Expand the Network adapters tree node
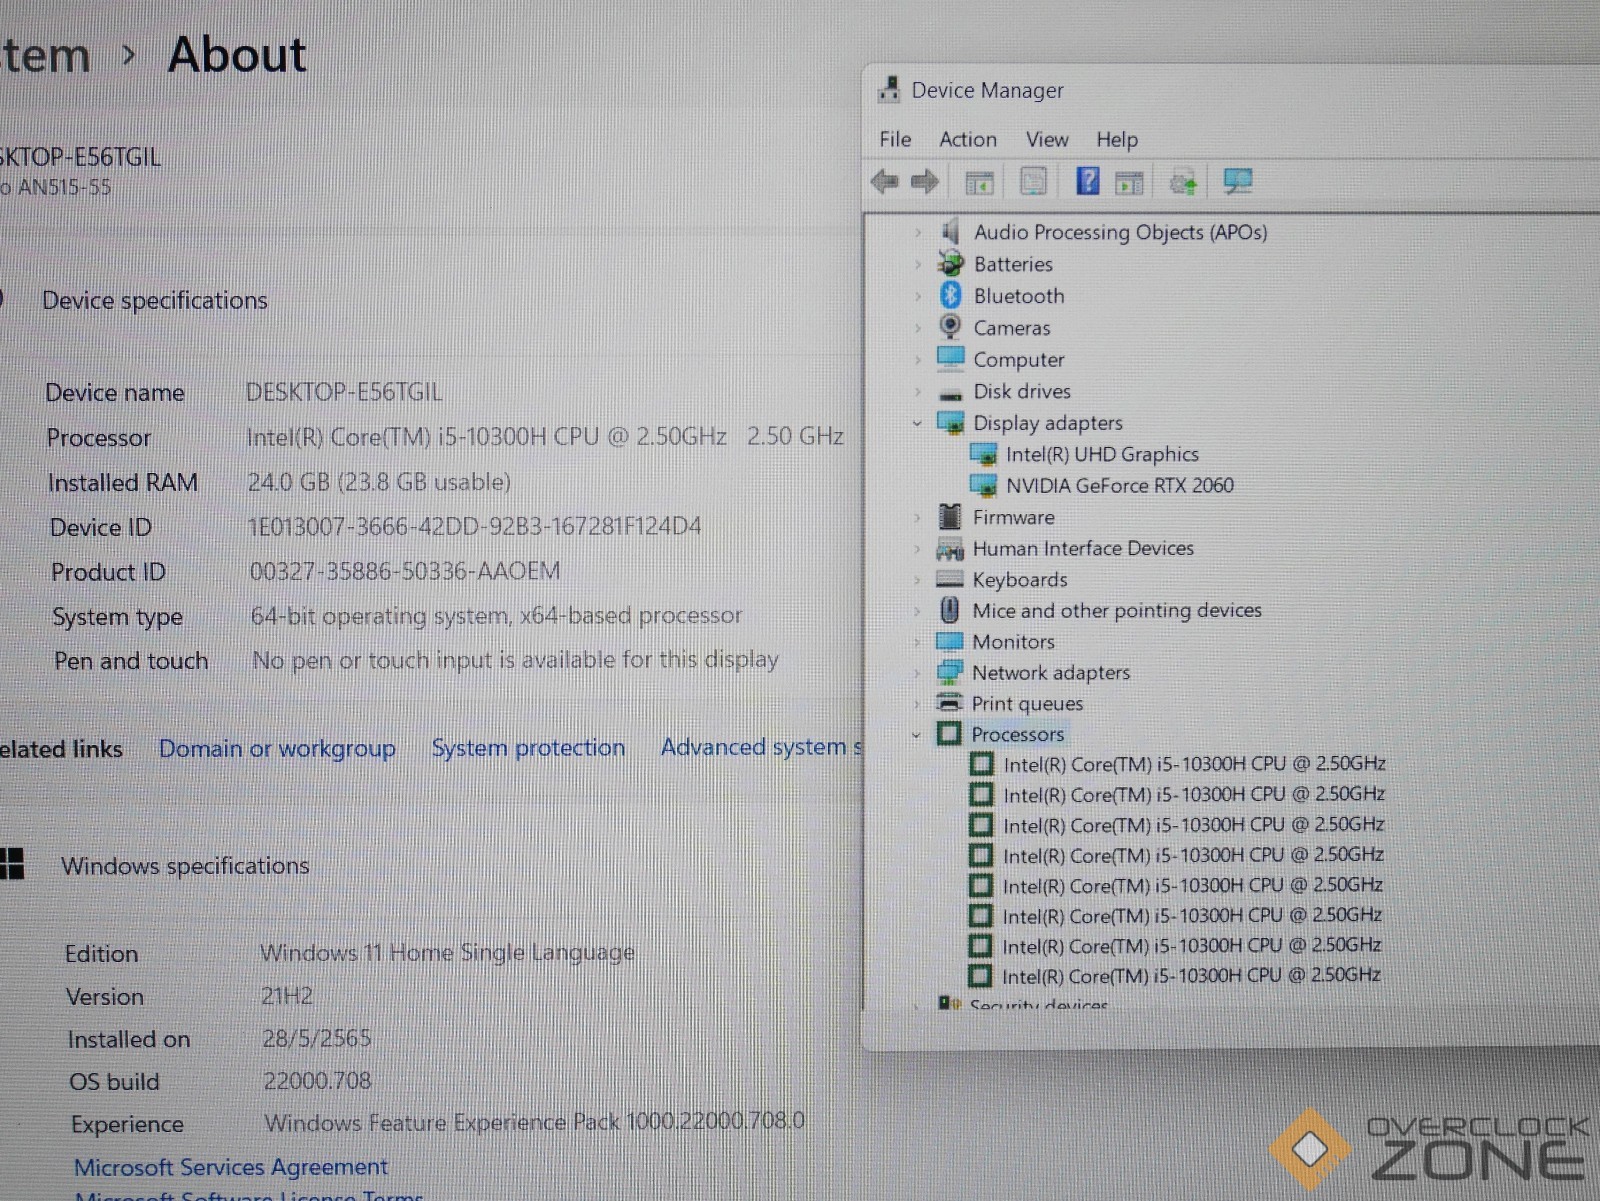 click(x=917, y=673)
